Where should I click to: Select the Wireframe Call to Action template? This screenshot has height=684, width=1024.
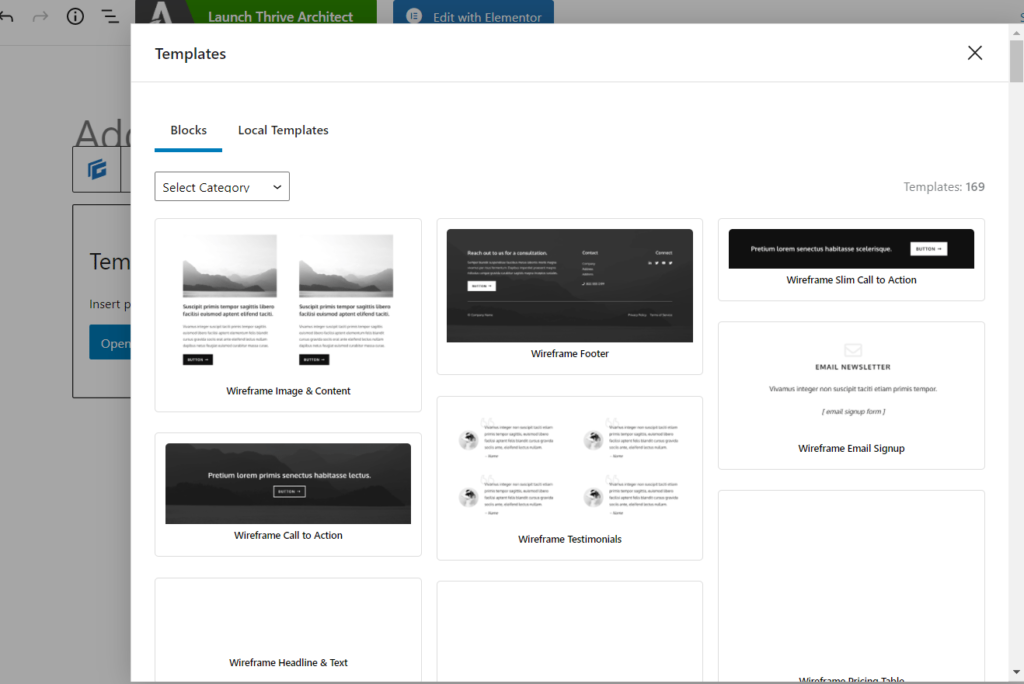pyautogui.click(x=288, y=493)
